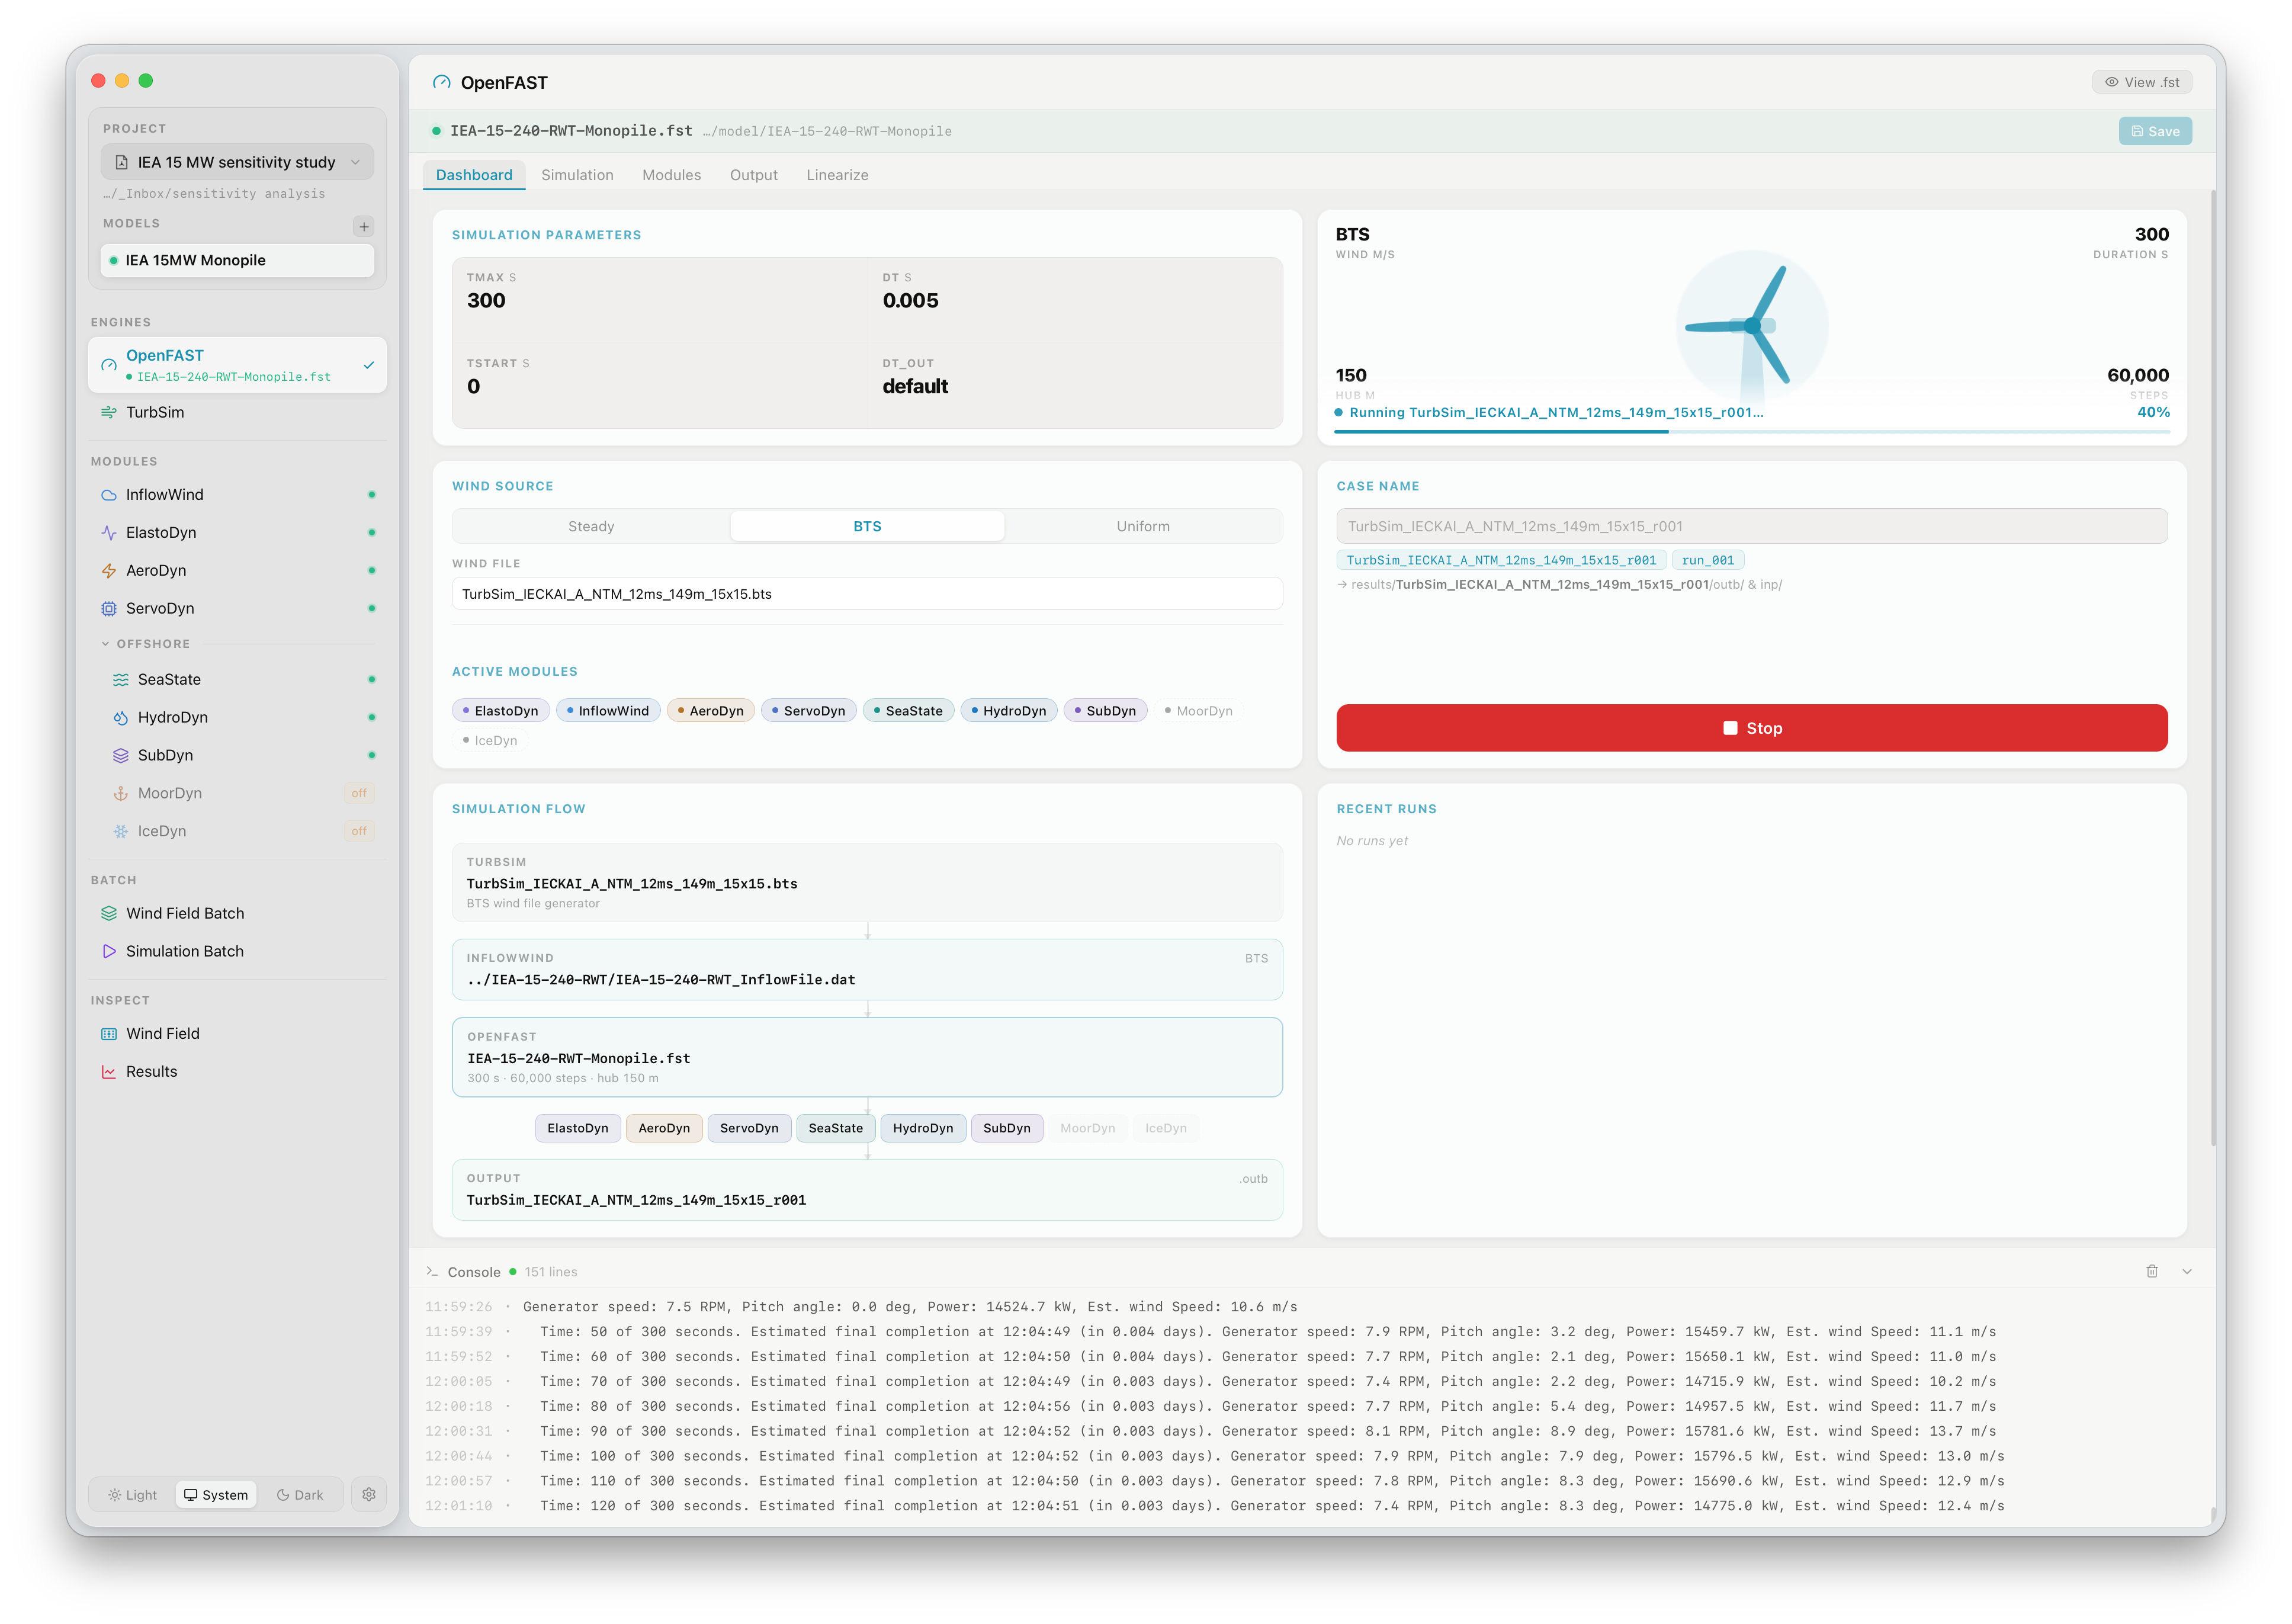This screenshot has width=2292, height=1624.
Task: Select Steady wind source
Action: (591, 527)
